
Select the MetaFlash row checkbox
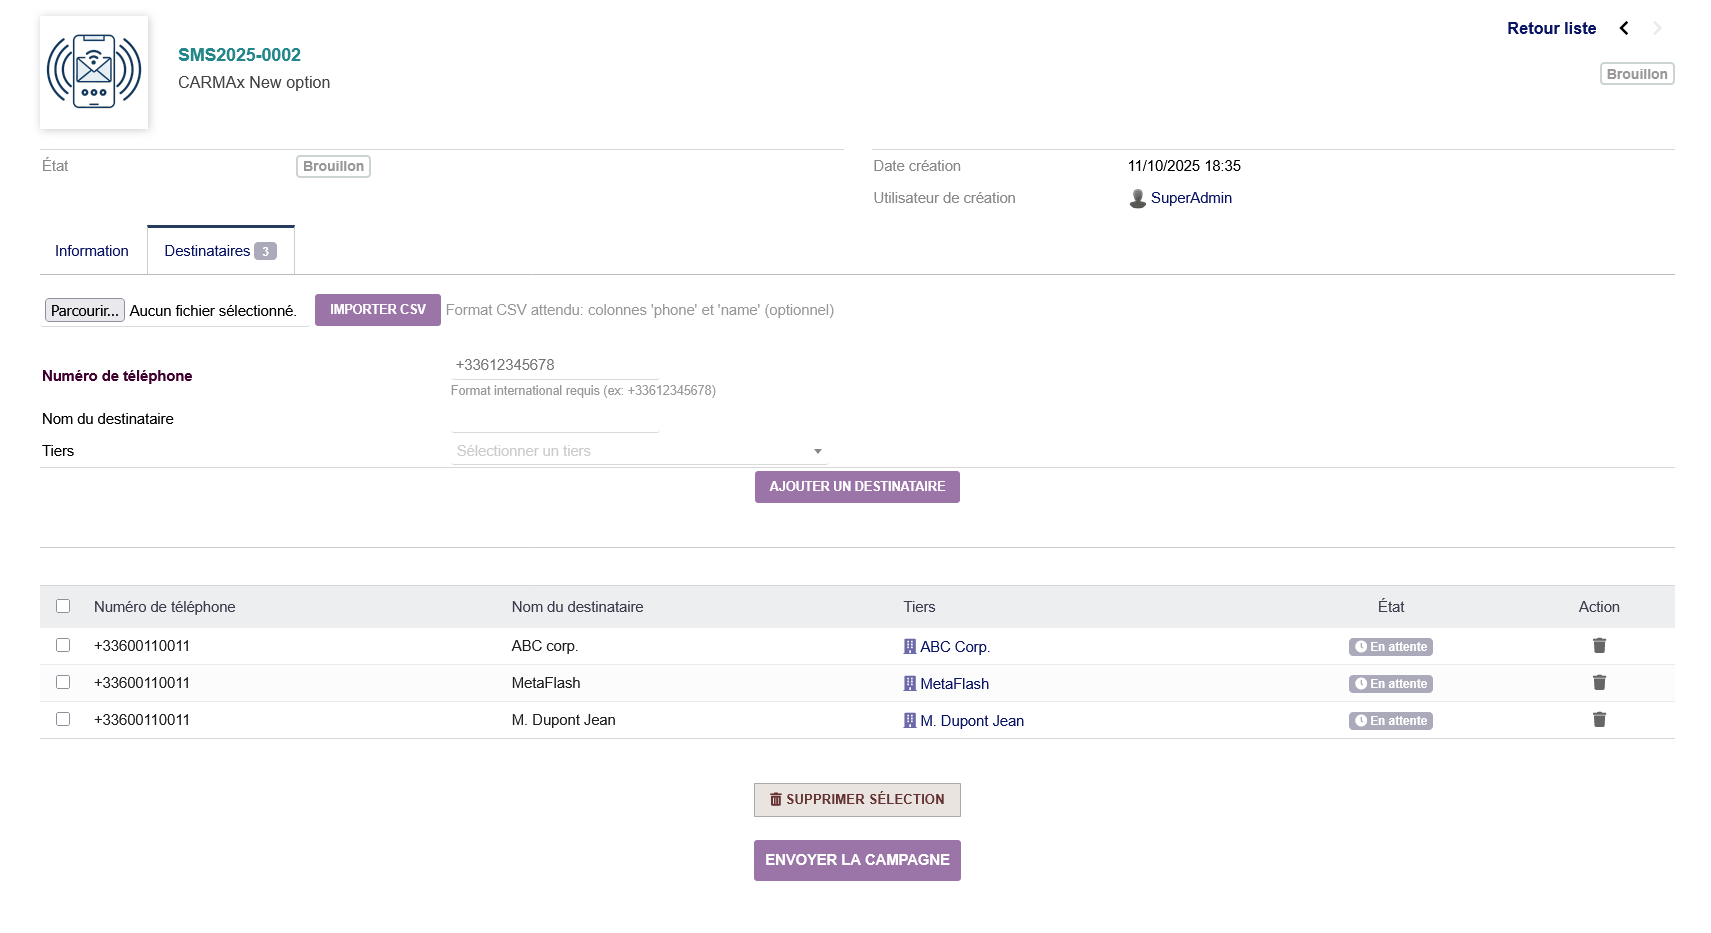[x=63, y=682]
